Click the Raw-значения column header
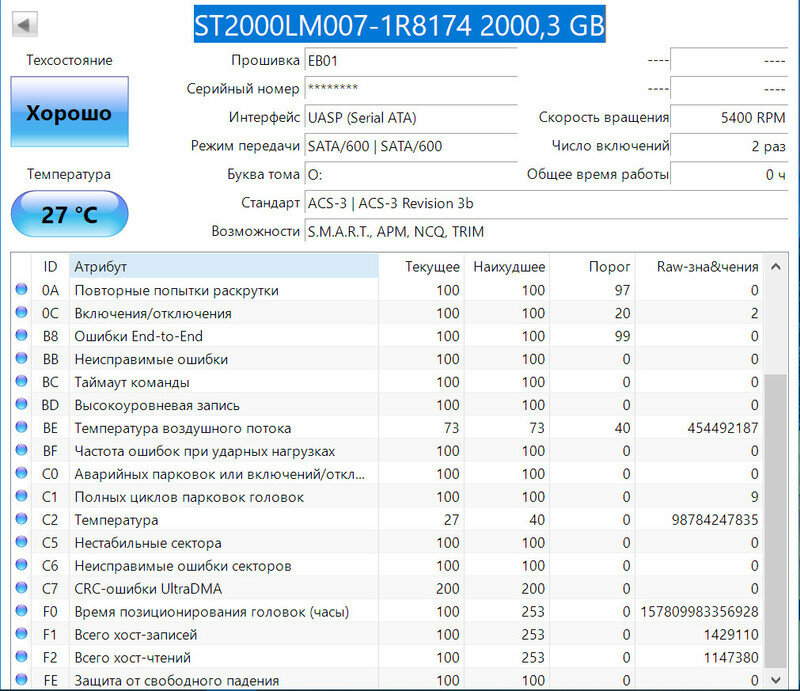 coord(699,266)
